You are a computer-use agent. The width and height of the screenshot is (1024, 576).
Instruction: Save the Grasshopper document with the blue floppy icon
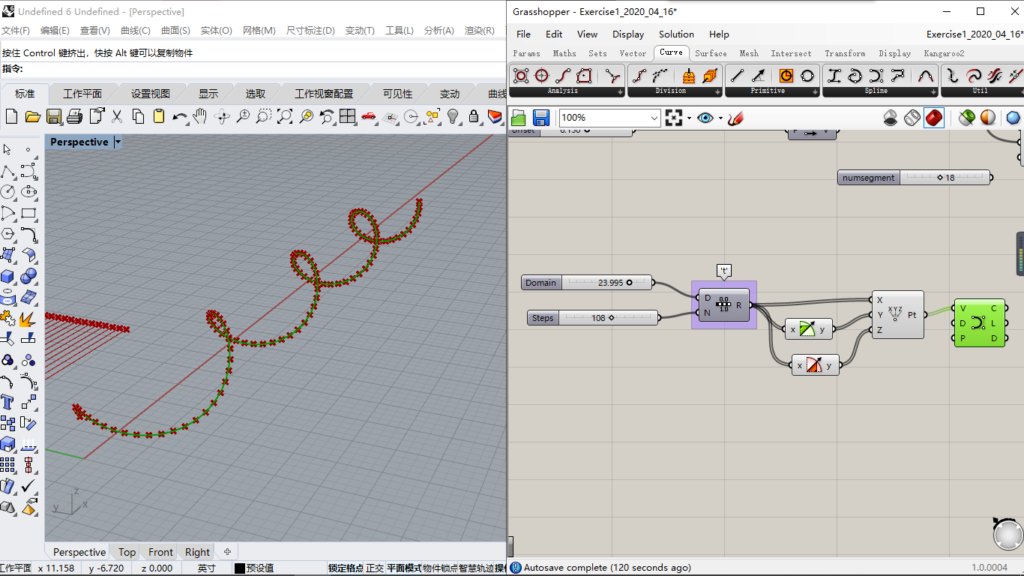(541, 118)
